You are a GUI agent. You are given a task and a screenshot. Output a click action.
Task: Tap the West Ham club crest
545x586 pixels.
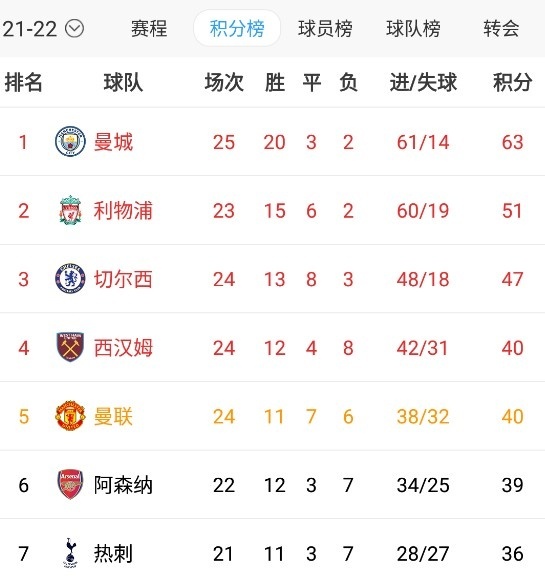pyautogui.click(x=70, y=347)
